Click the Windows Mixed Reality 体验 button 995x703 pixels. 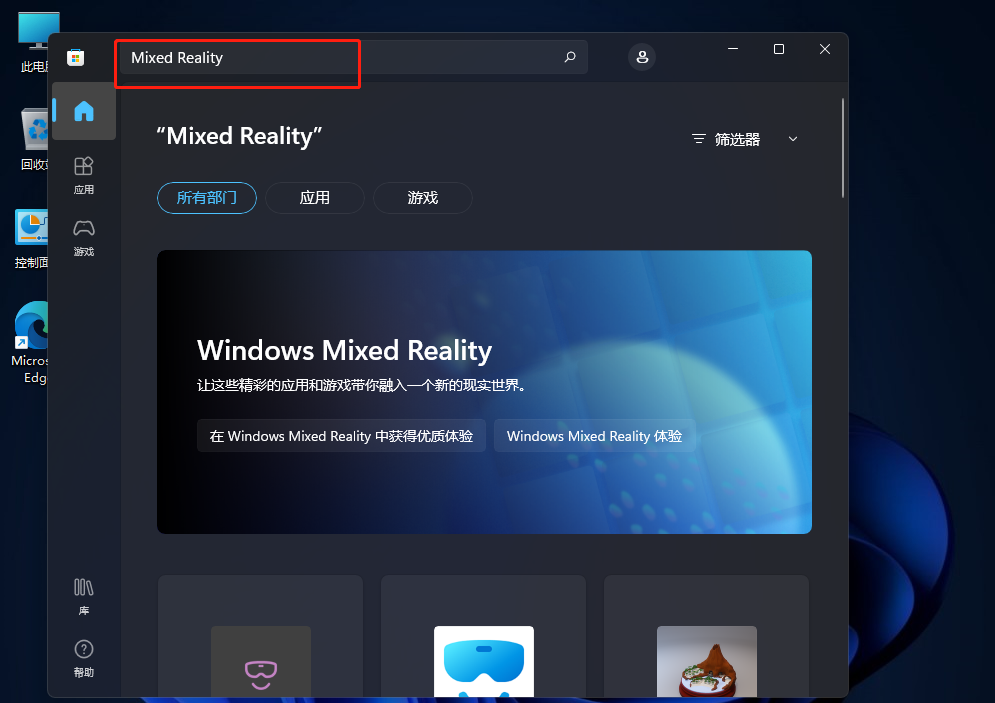point(594,436)
